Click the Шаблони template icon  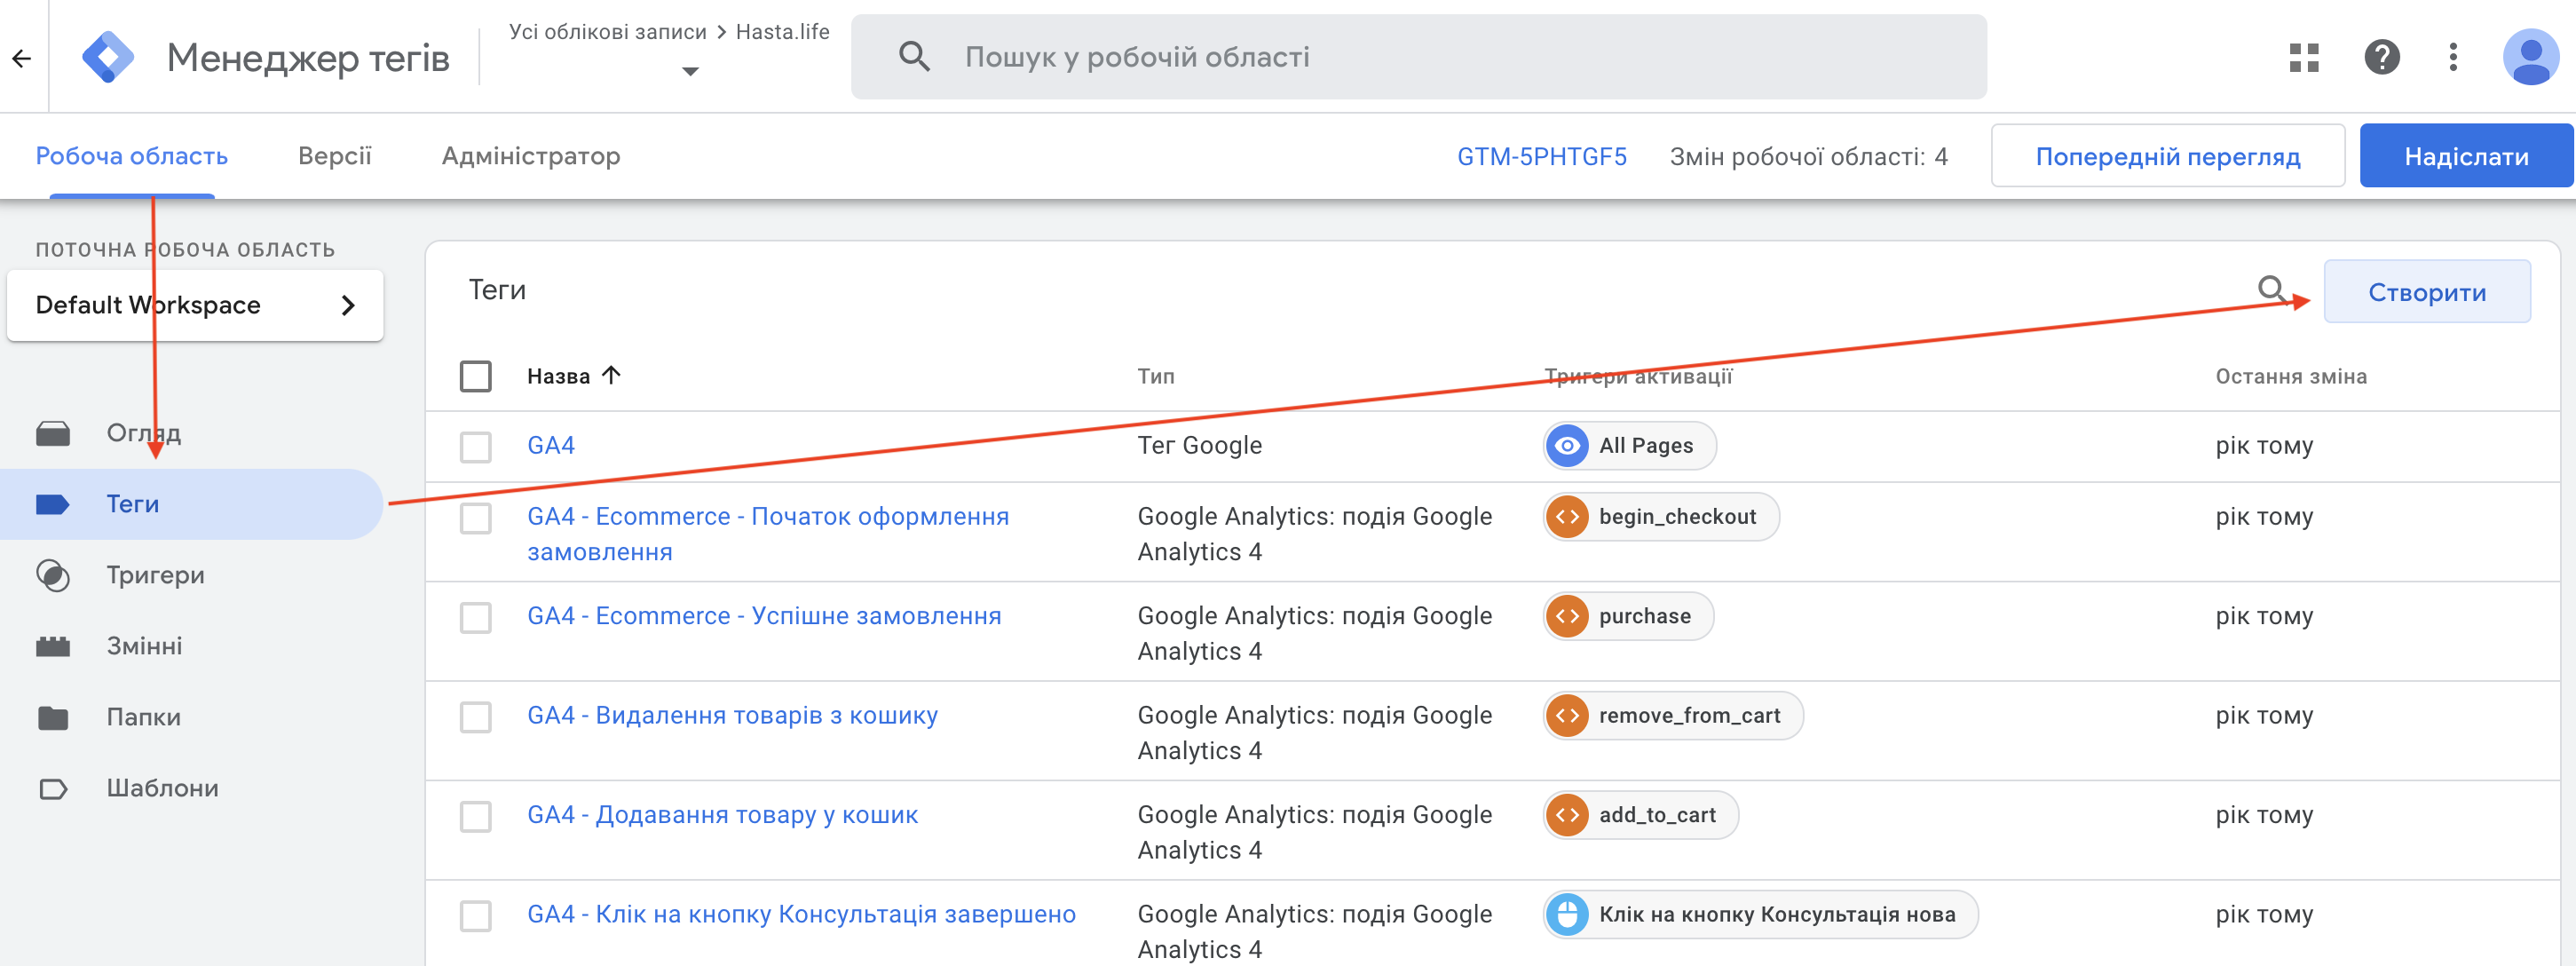coord(53,788)
